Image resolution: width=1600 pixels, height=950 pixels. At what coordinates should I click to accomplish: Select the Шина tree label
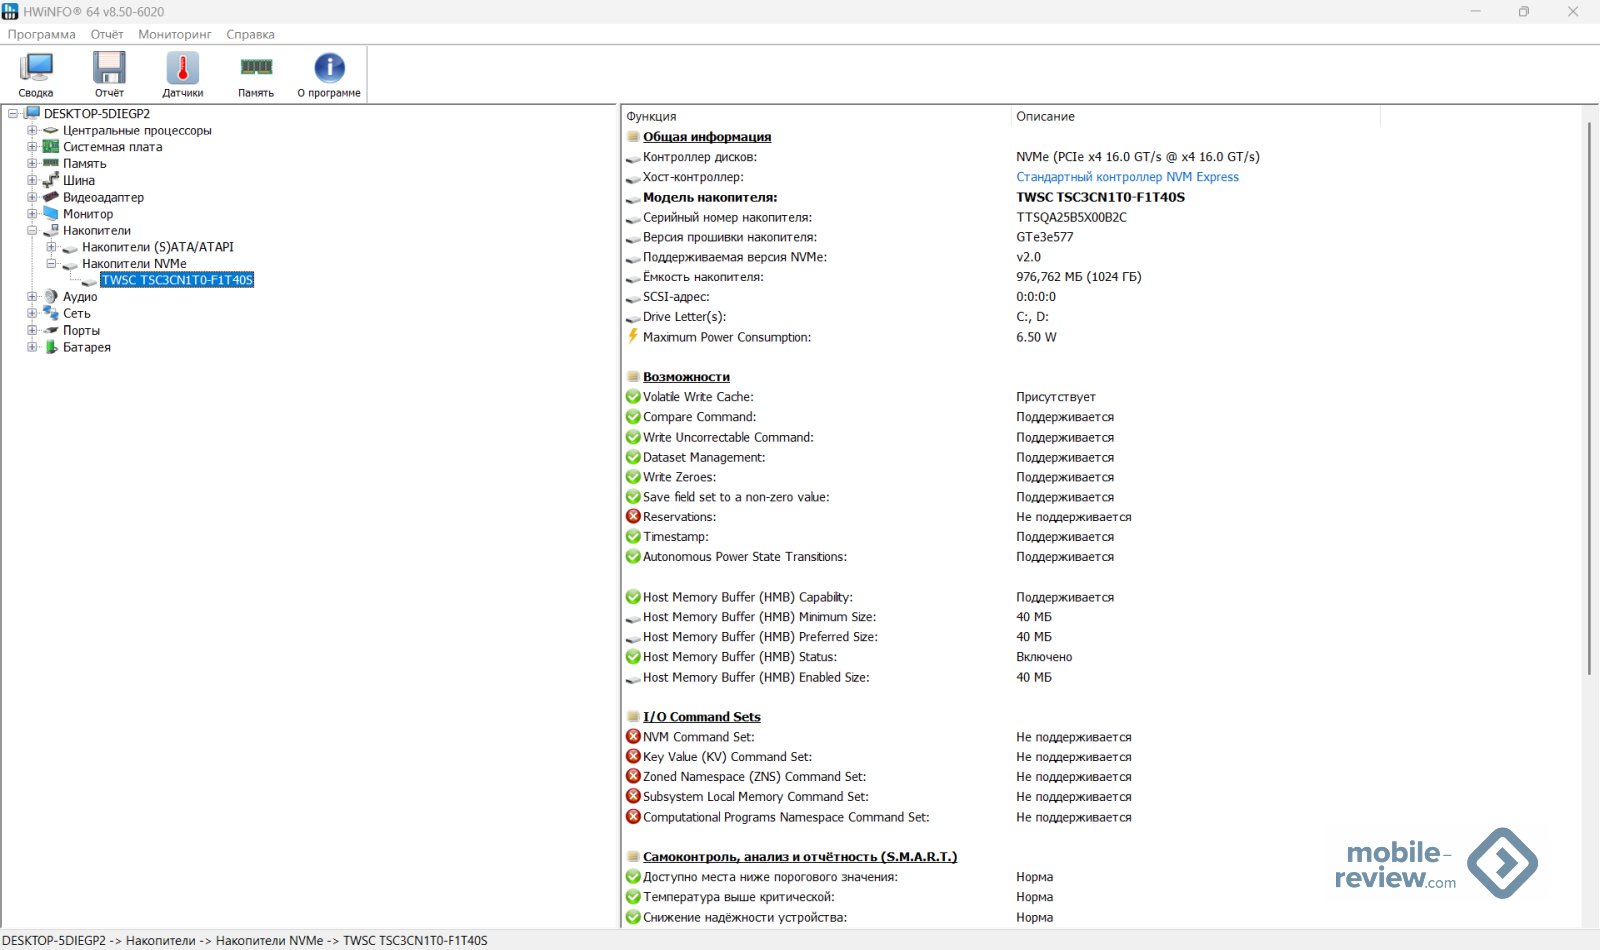tap(79, 180)
